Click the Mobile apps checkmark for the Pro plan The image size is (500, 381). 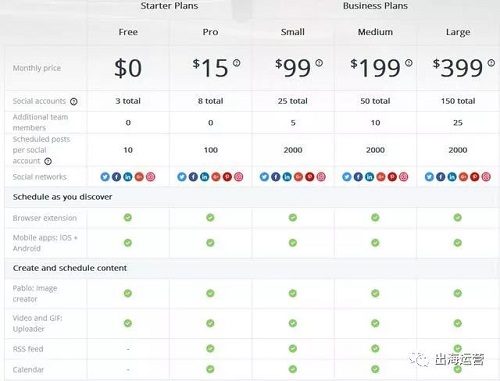pyautogui.click(x=210, y=243)
